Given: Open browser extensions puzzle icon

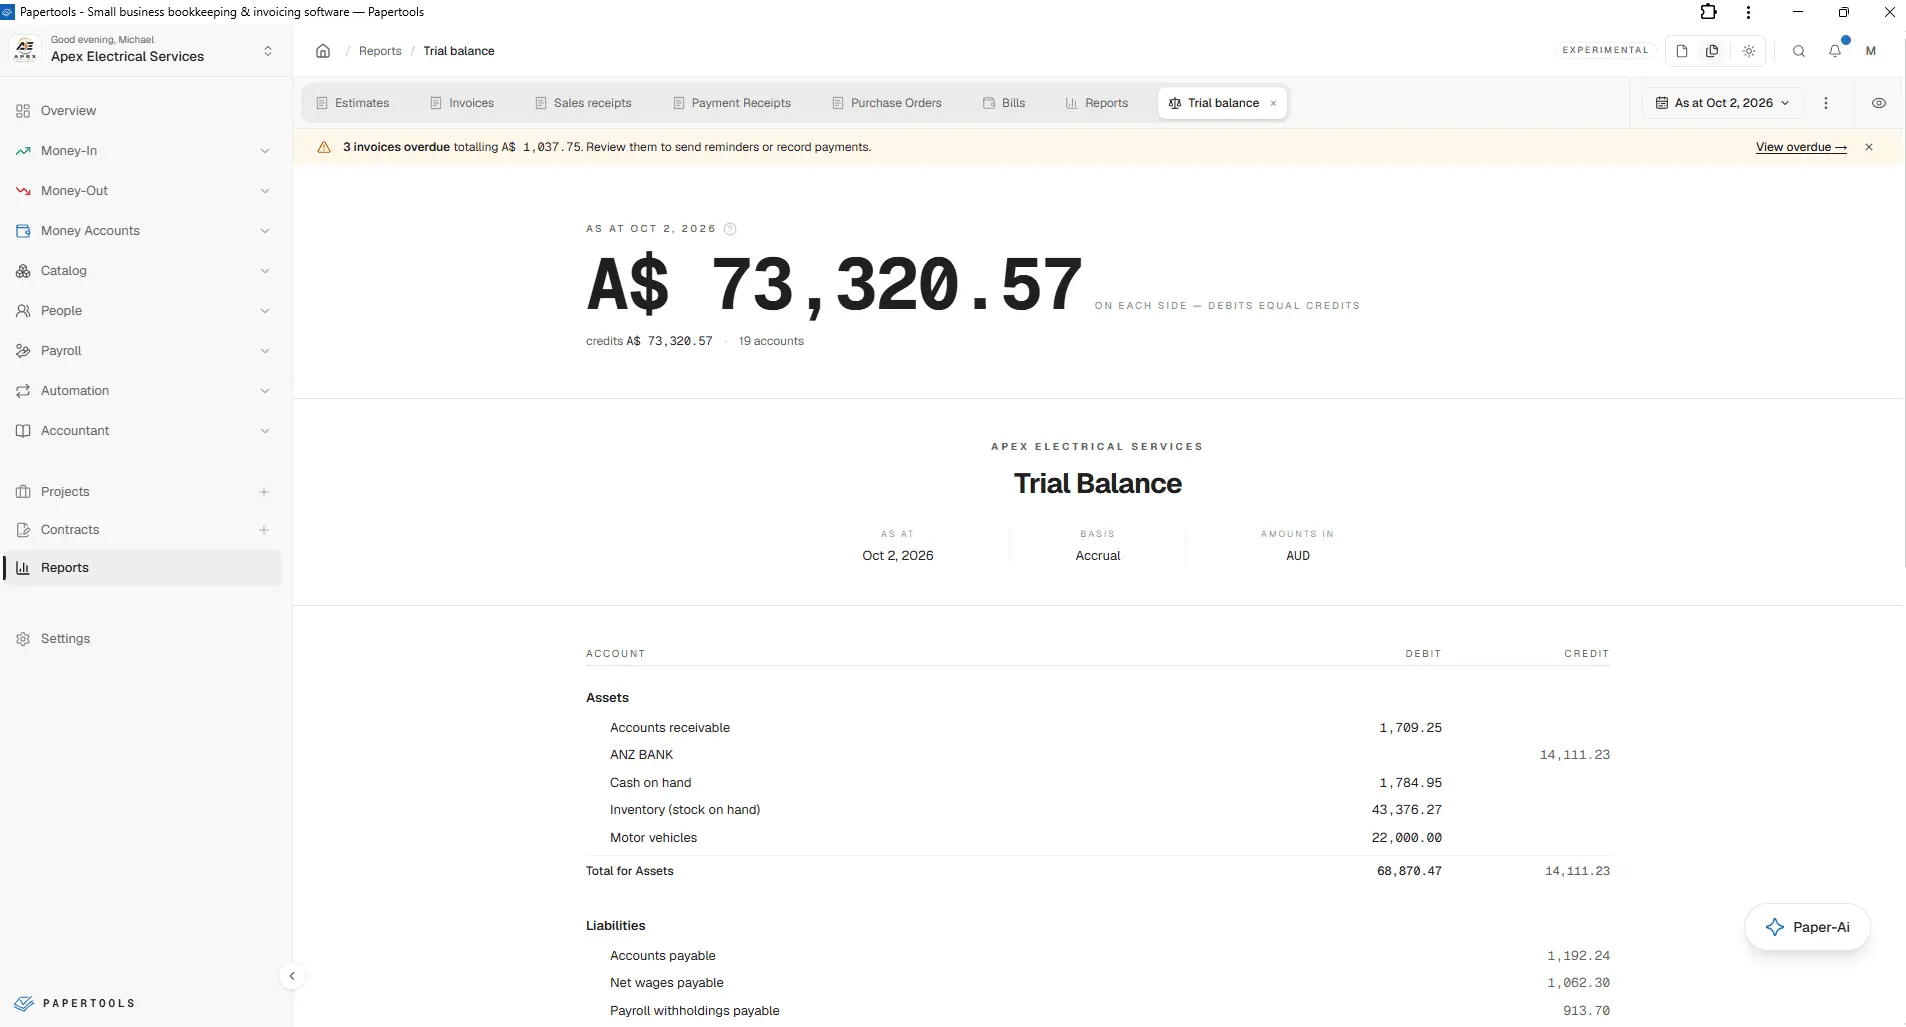Looking at the screenshot, I should pos(1708,12).
